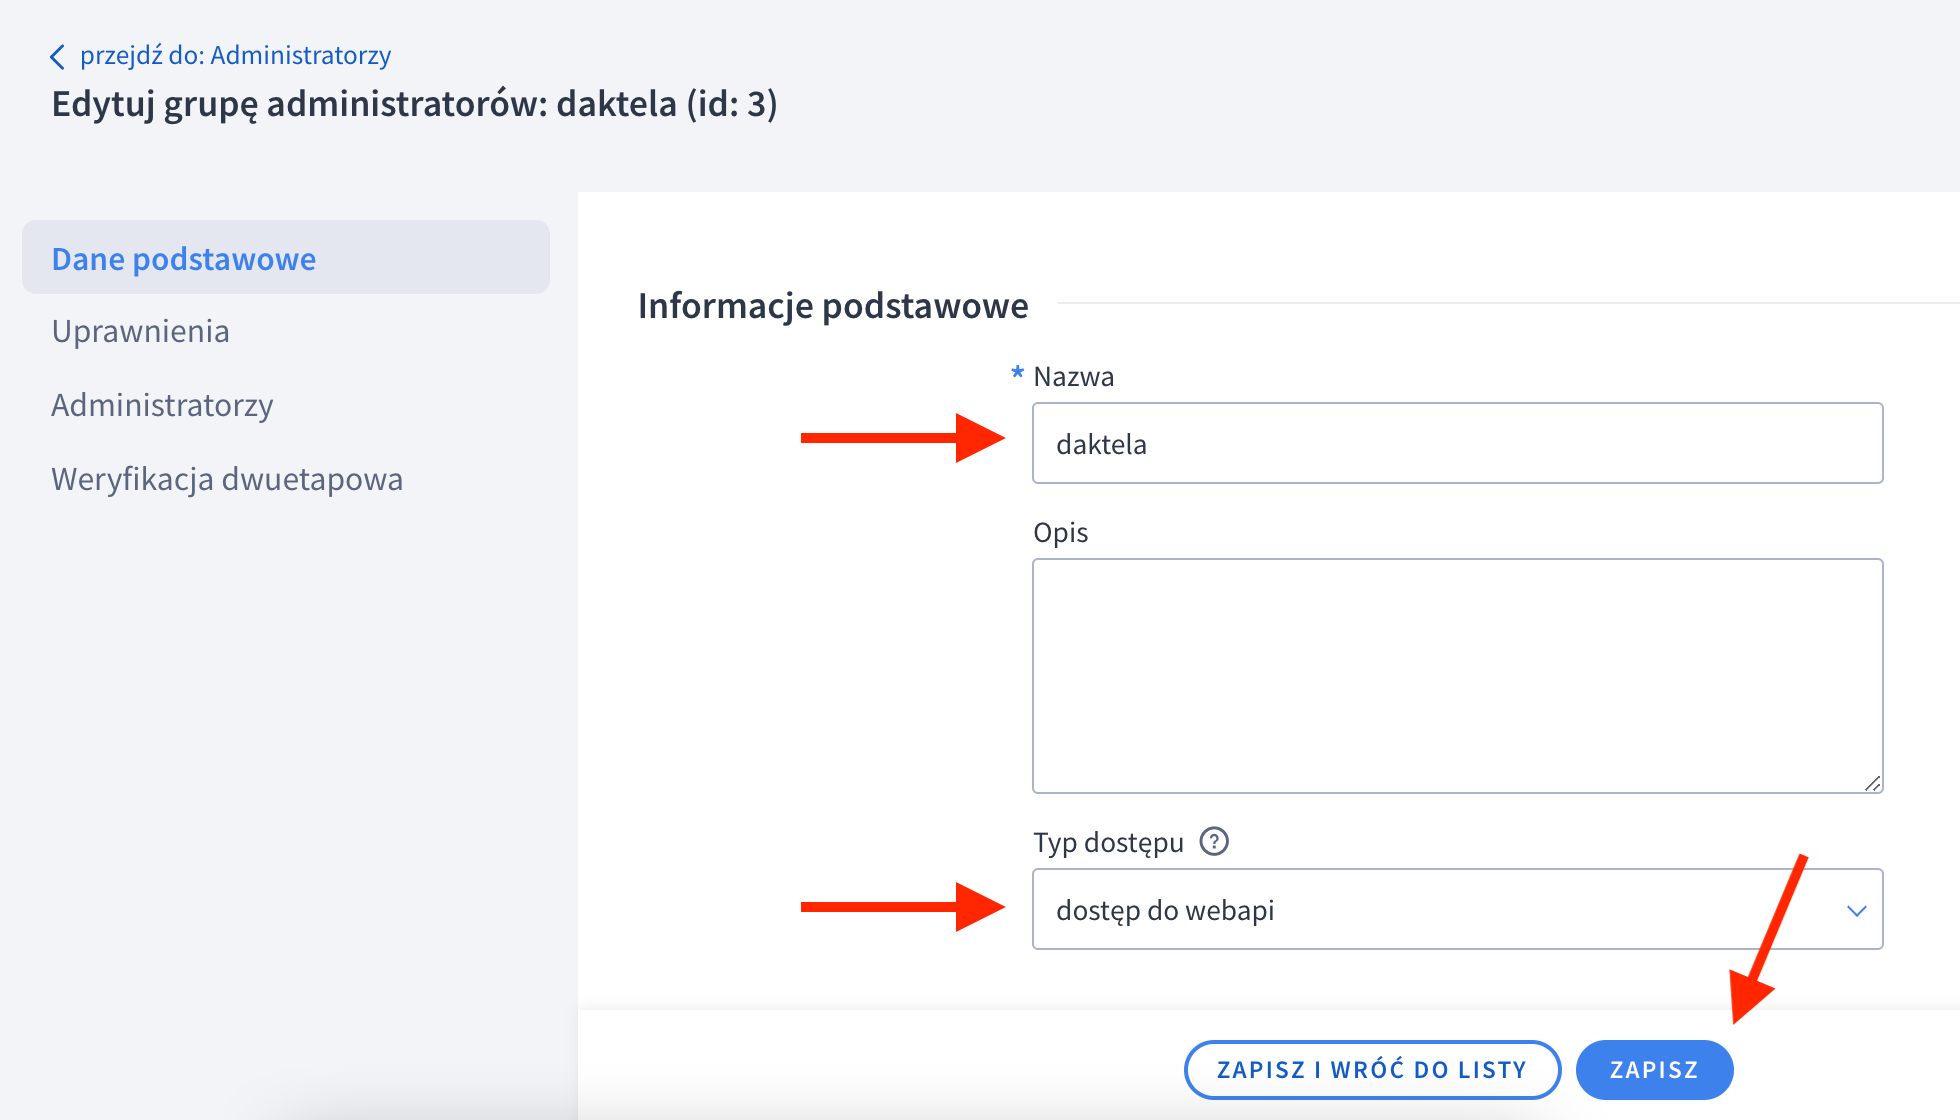Focus the Nazwa field containing 'daktela'
This screenshot has width=1960, height=1120.
point(1457,444)
